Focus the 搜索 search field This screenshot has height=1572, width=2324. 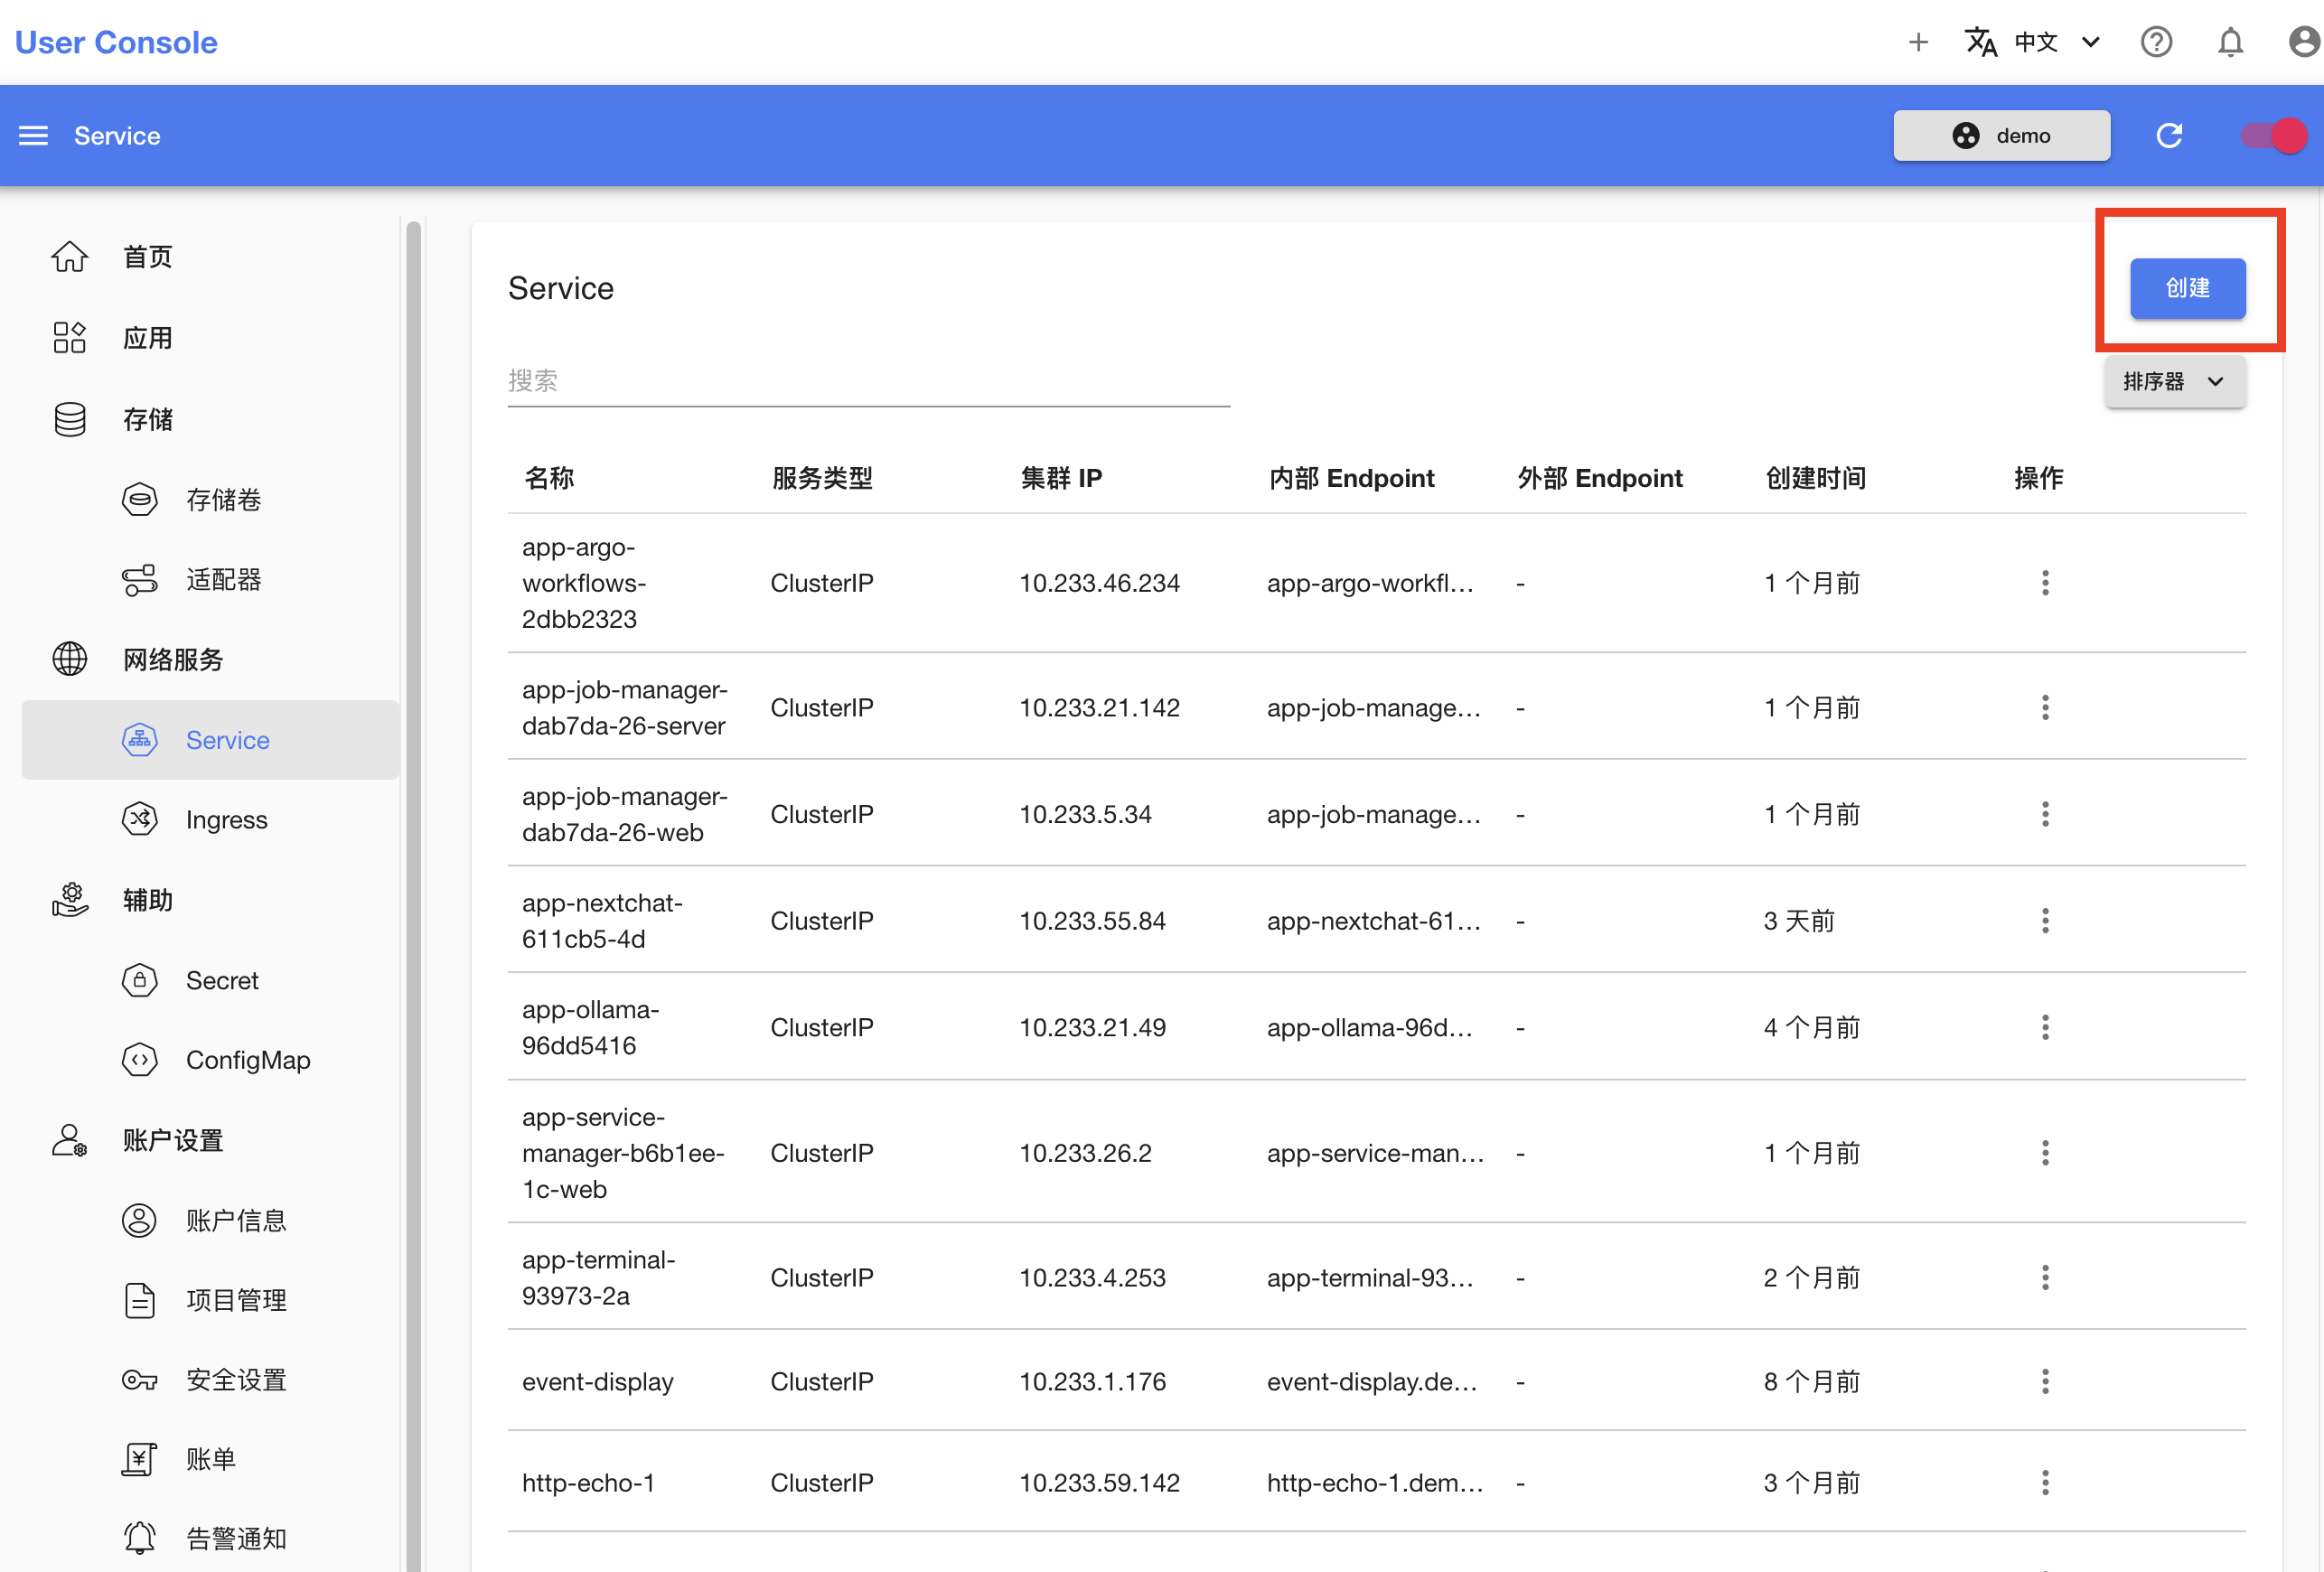(868, 381)
